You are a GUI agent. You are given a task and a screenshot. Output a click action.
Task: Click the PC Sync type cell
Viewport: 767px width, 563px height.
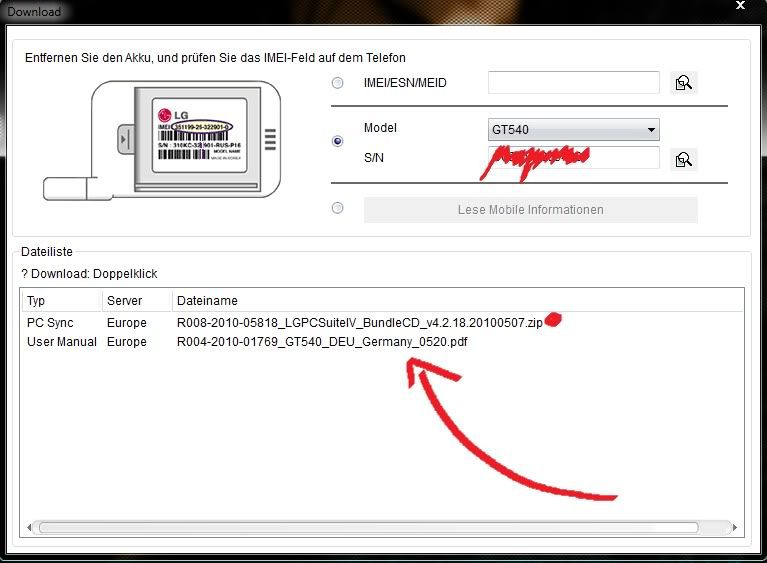(50, 323)
